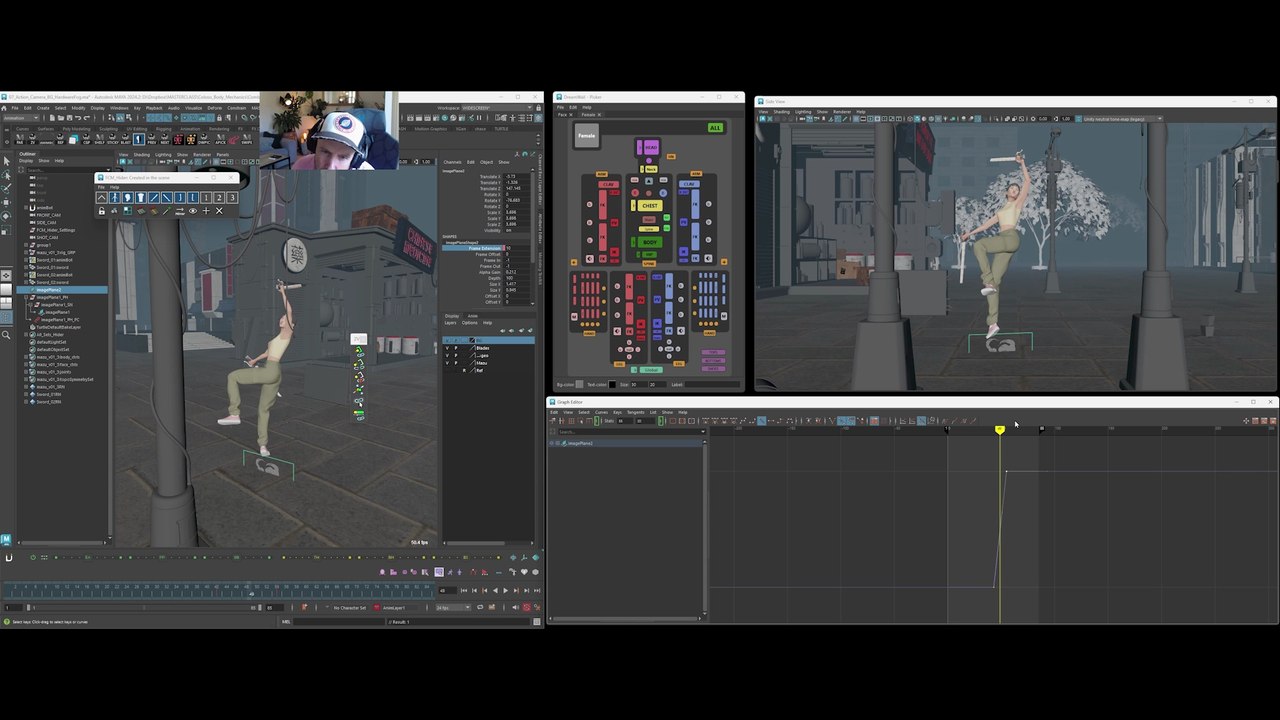This screenshot has height=720, width=1280.
Task: Click preset number 1 in FCM_Hider
Action: [206, 198]
